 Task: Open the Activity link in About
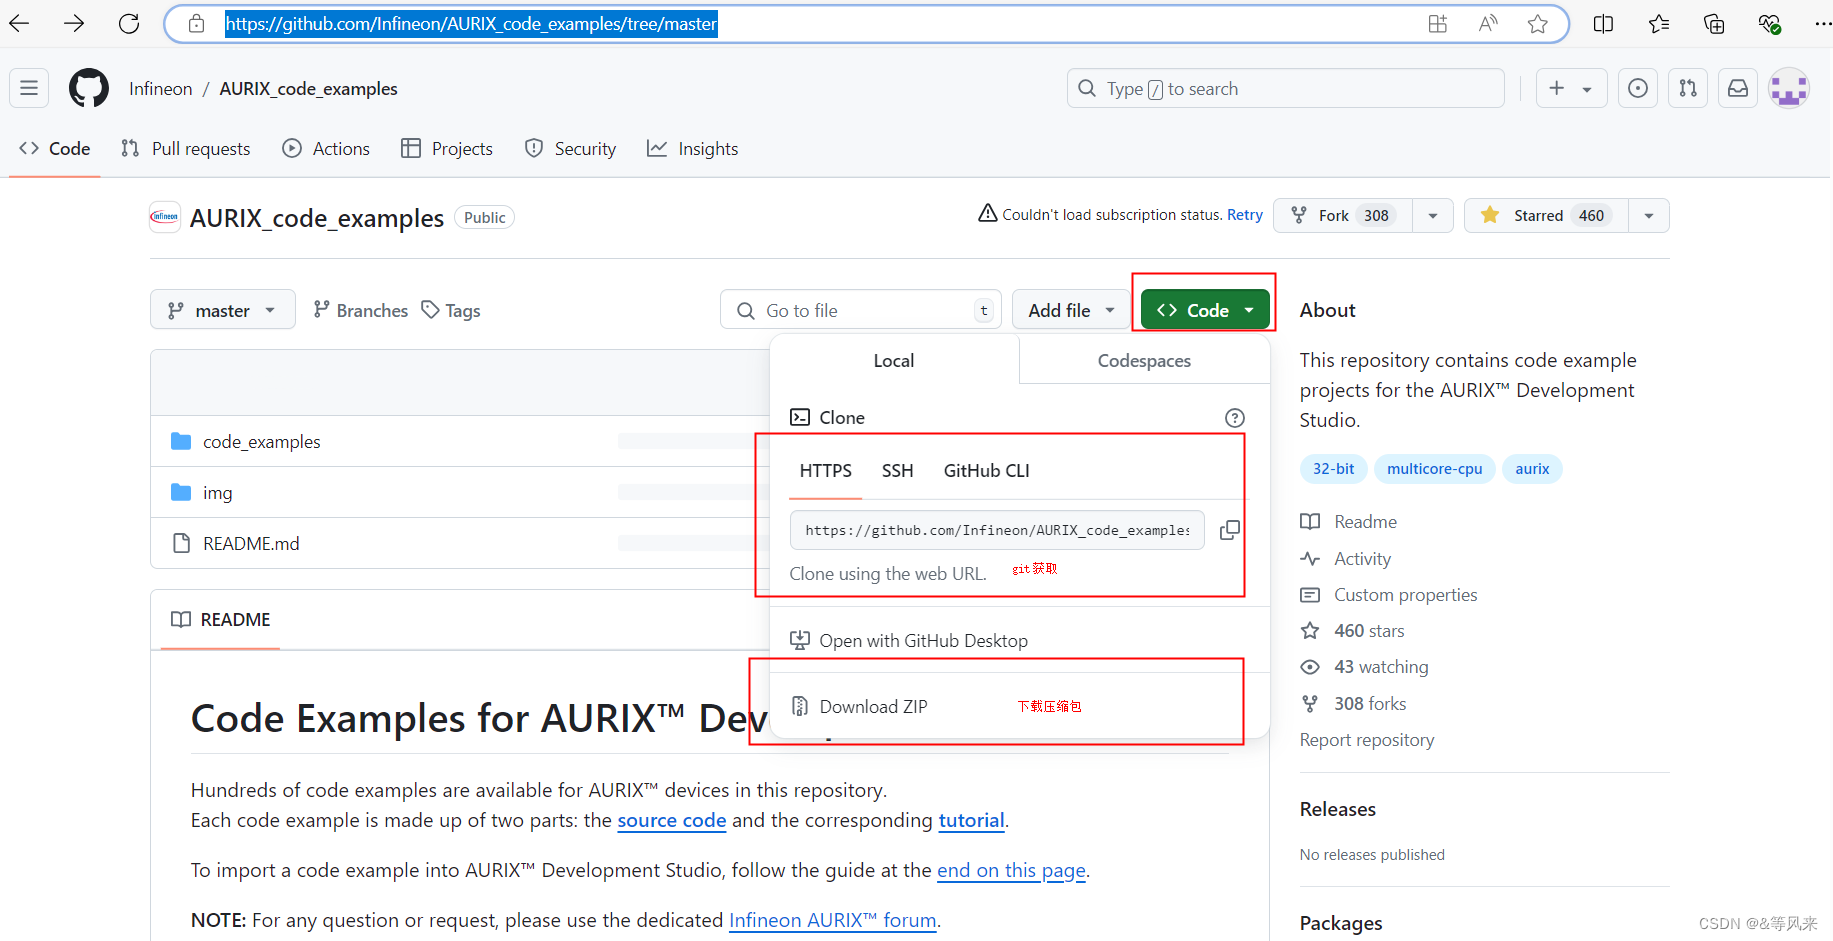1346,559
